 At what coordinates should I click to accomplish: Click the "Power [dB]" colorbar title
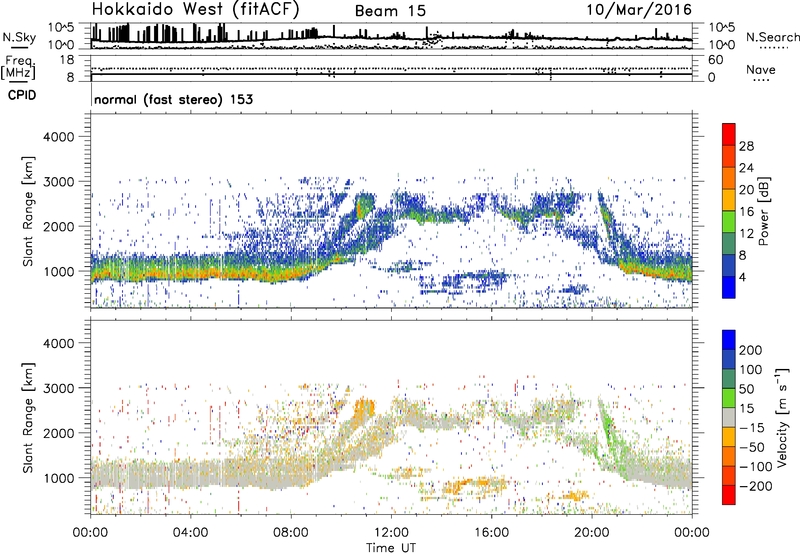point(763,211)
